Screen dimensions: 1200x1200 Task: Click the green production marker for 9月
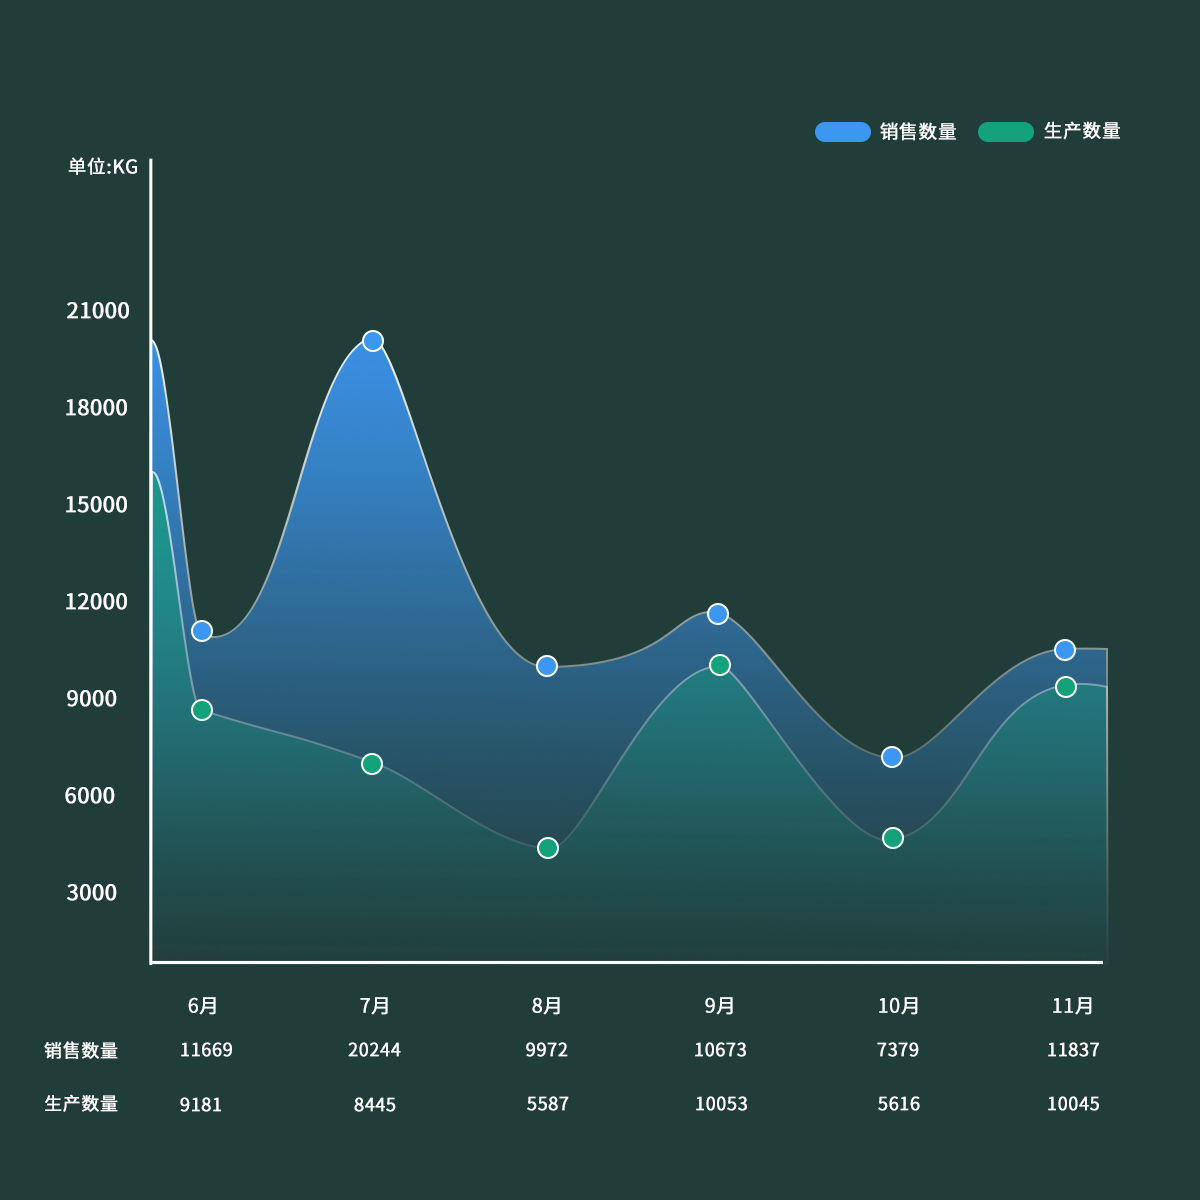pos(720,665)
